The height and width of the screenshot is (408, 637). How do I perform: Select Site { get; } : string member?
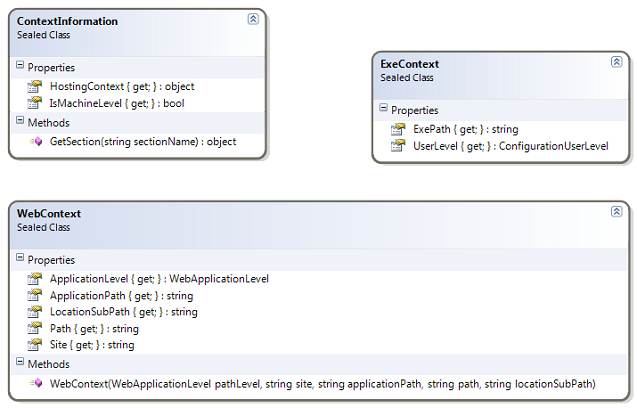pyautogui.click(x=92, y=345)
